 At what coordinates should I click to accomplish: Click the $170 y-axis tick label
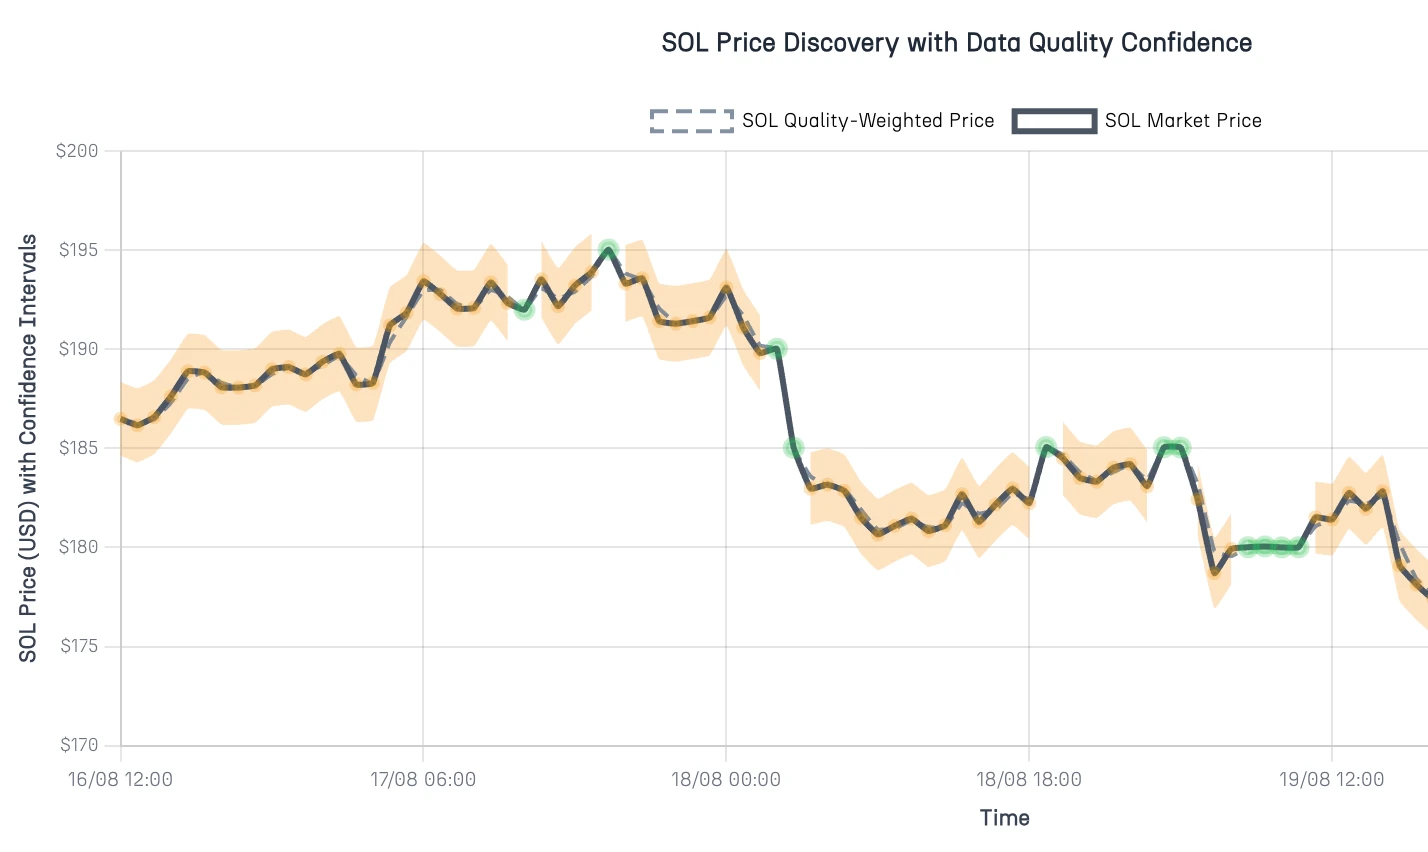pyautogui.click(x=78, y=745)
